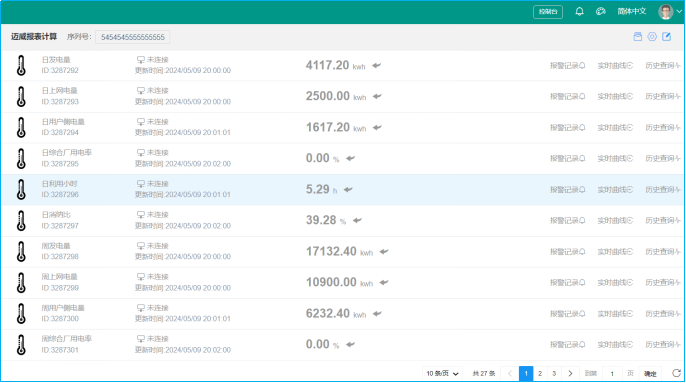
Task: Open the 简体中文 language selector
Action: tap(632, 11)
